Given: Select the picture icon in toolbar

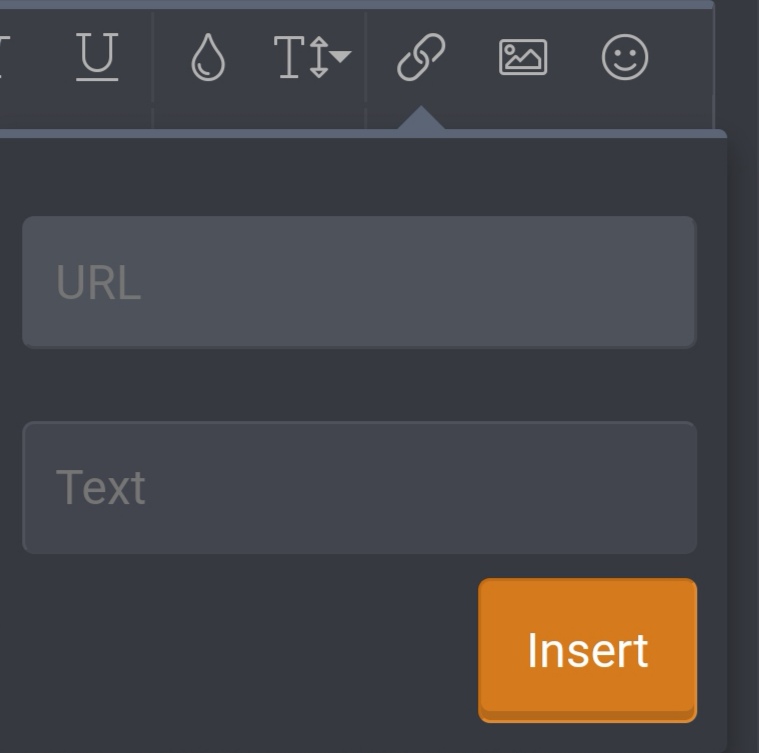Looking at the screenshot, I should point(523,58).
